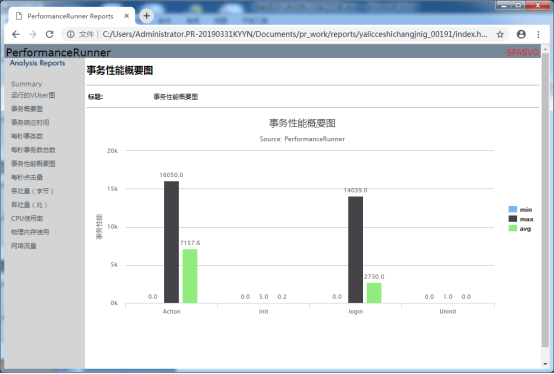Open a new browser tab
The image size is (554, 374).
click(146, 16)
